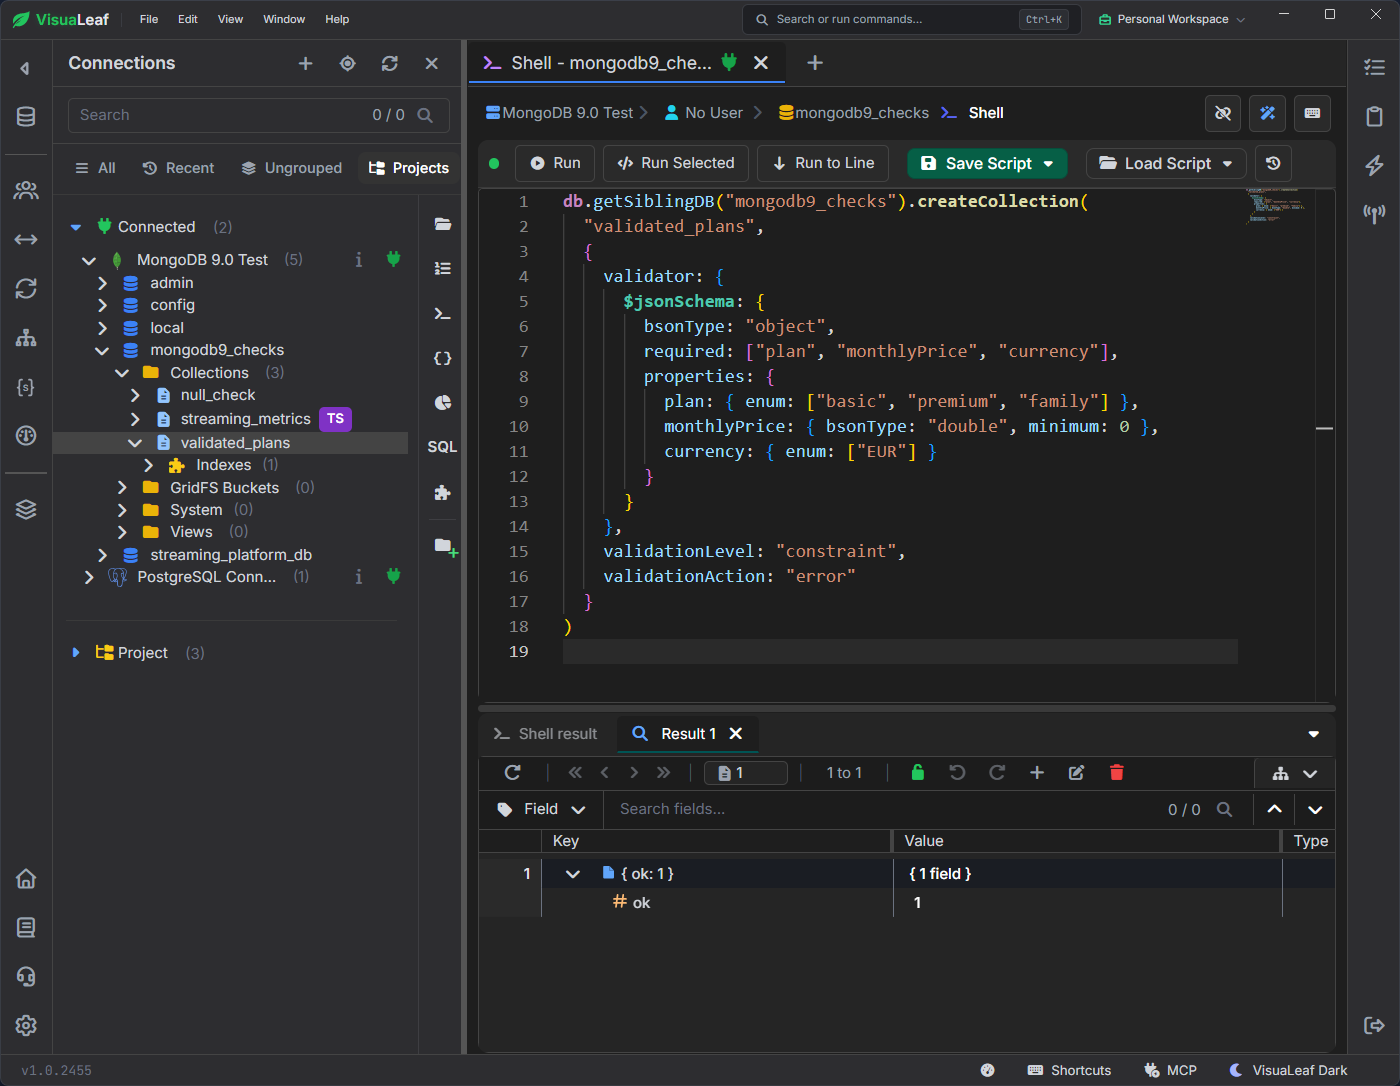Delete document with red trash icon
This screenshot has height=1086, width=1400.
[x=1117, y=772]
